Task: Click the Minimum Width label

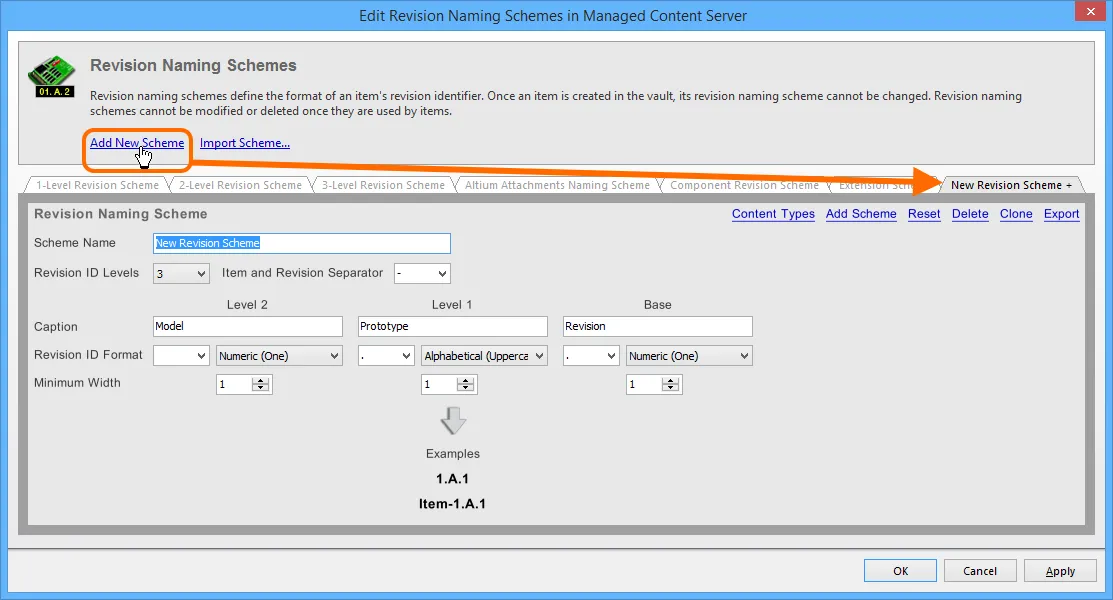Action: (77, 383)
